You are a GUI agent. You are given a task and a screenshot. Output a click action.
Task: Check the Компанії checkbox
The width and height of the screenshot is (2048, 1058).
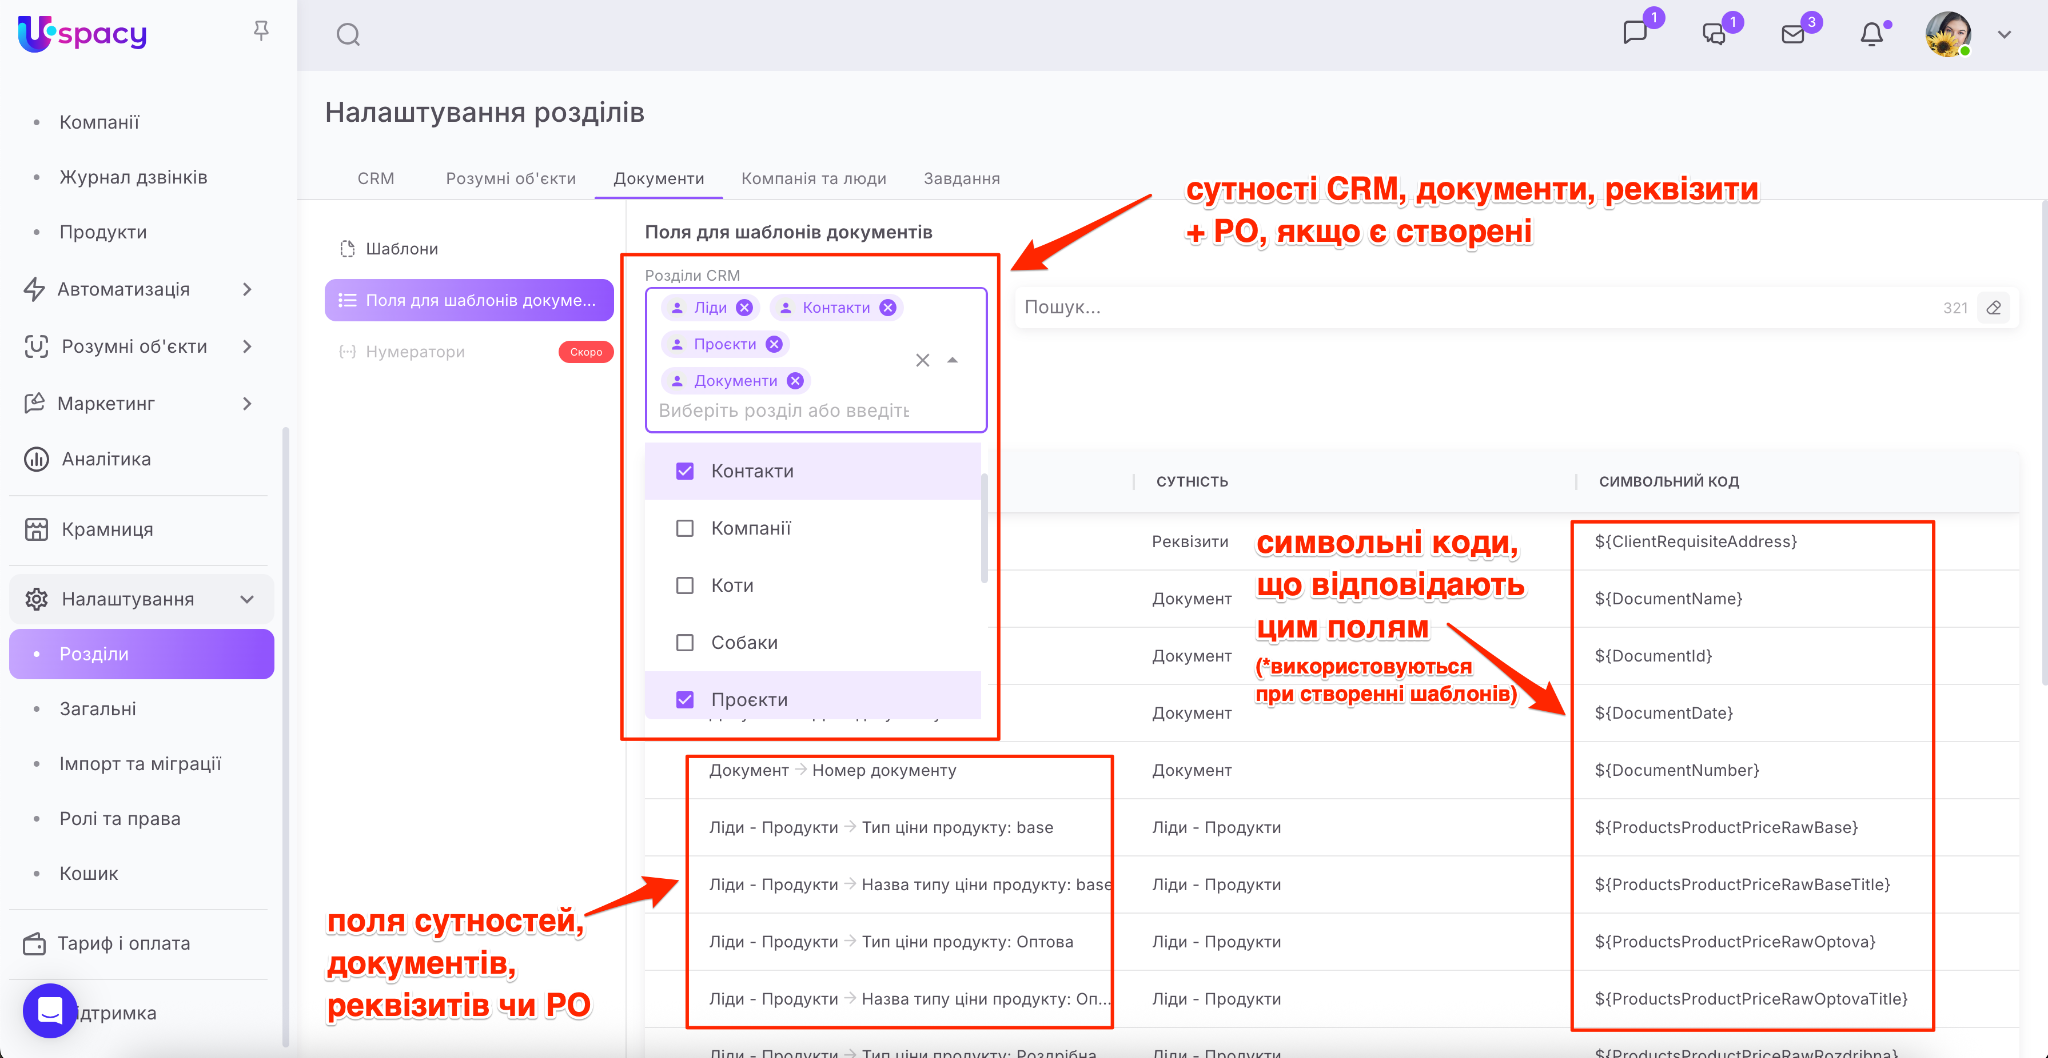[x=685, y=528]
